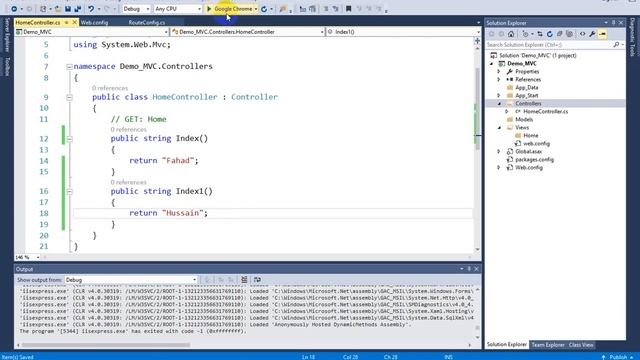Click the View Code icon in Solution Explorer

coord(582,34)
